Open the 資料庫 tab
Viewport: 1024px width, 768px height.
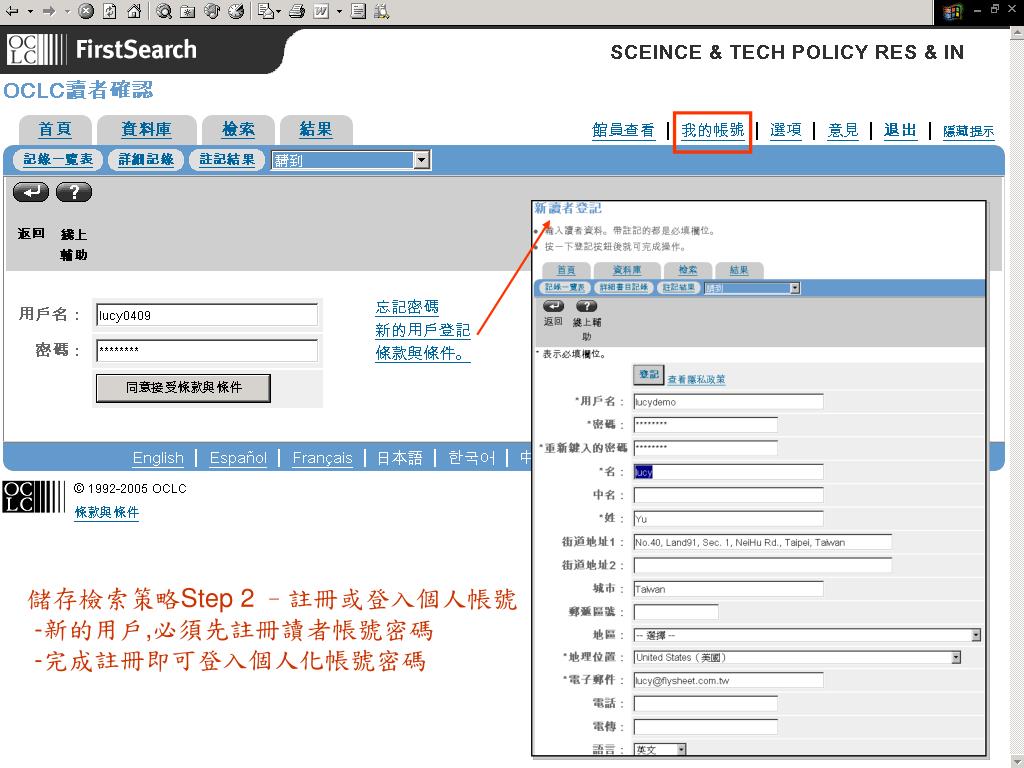coord(146,129)
